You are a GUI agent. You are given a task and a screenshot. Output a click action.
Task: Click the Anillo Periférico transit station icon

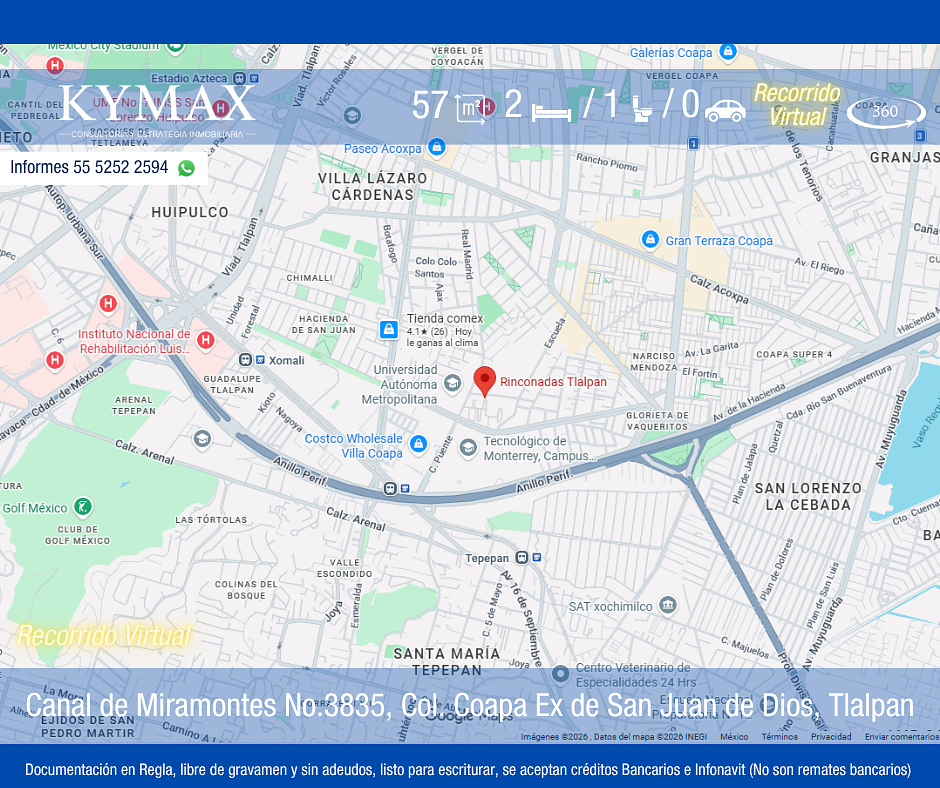click(390, 489)
